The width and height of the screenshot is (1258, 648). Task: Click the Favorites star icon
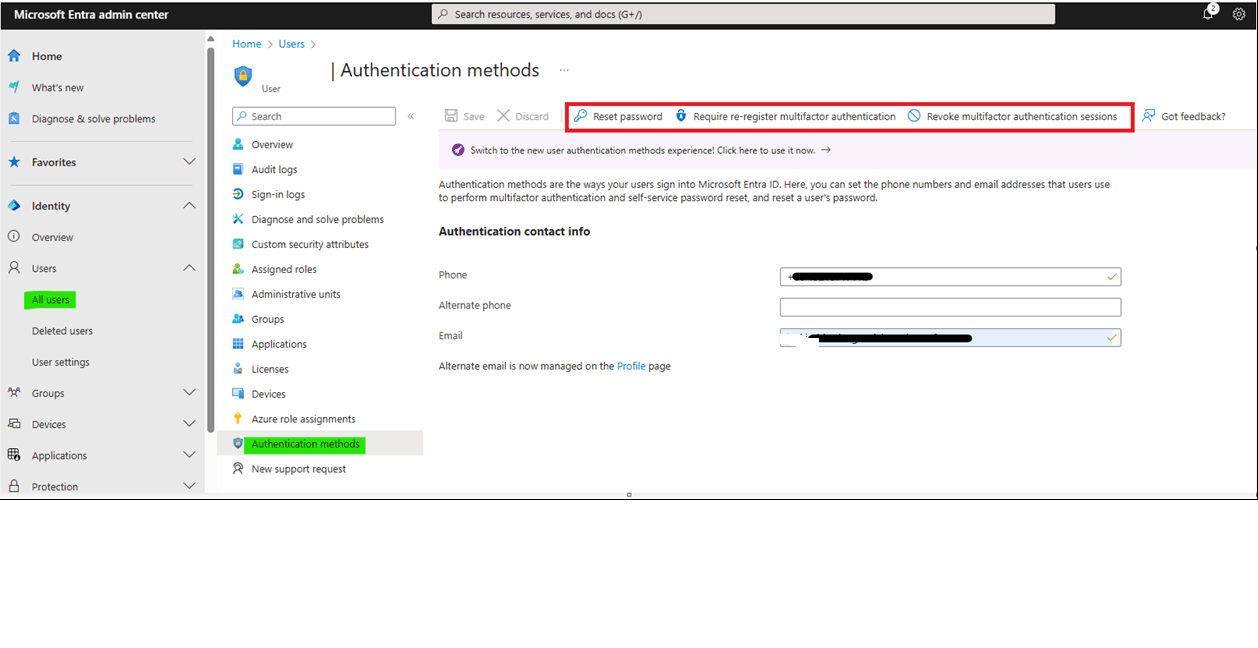14,162
